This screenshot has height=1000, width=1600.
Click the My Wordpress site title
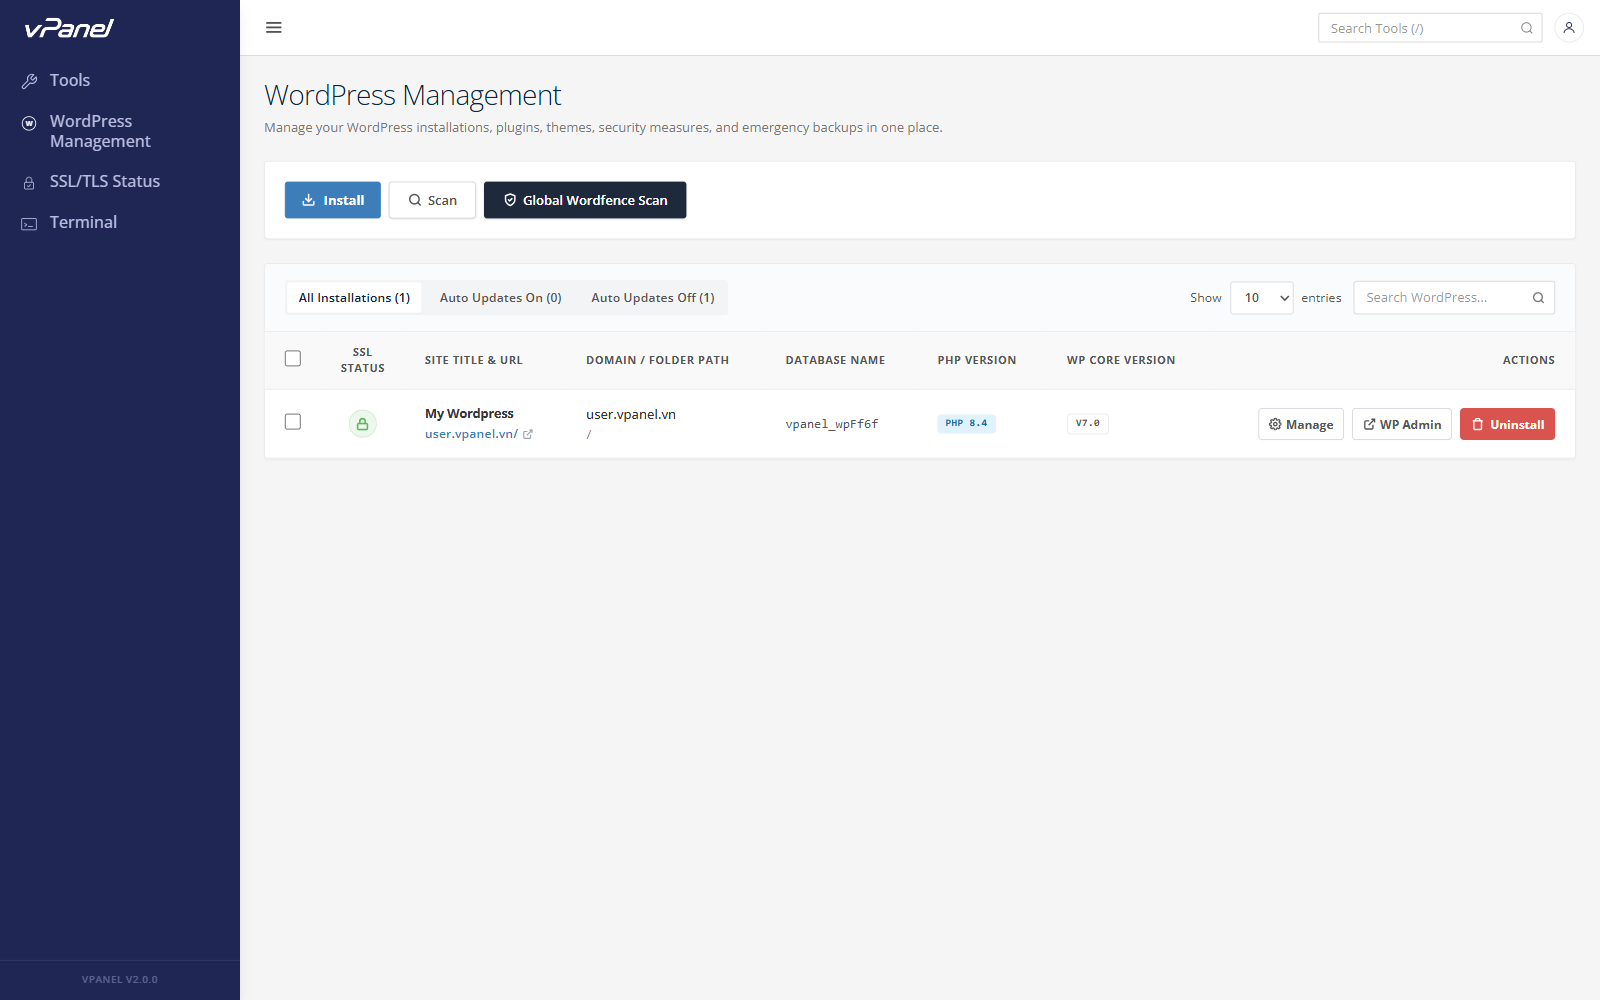[x=469, y=413]
